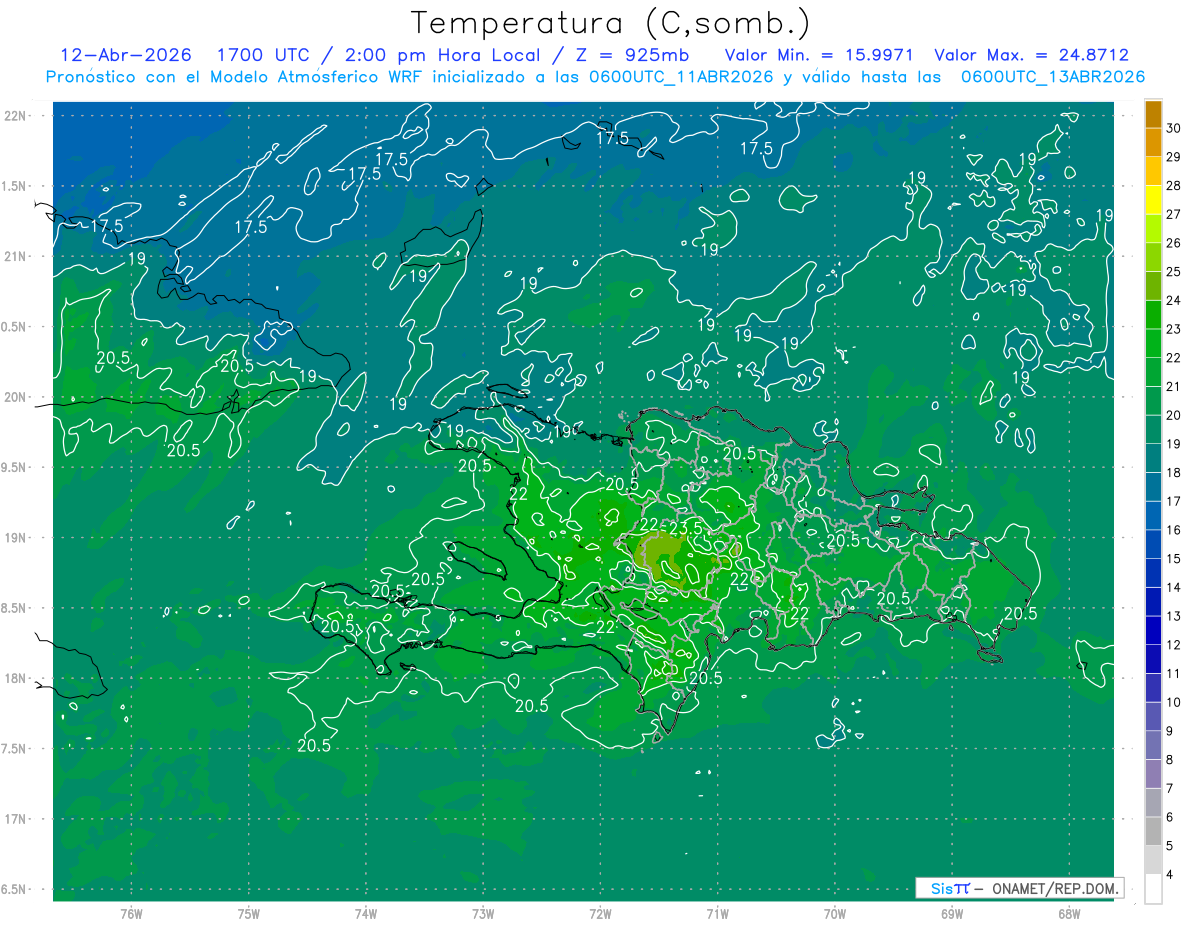Click the 17N latitude axis label
Image resolution: width=1200 pixels, height=927 pixels.
15,819
